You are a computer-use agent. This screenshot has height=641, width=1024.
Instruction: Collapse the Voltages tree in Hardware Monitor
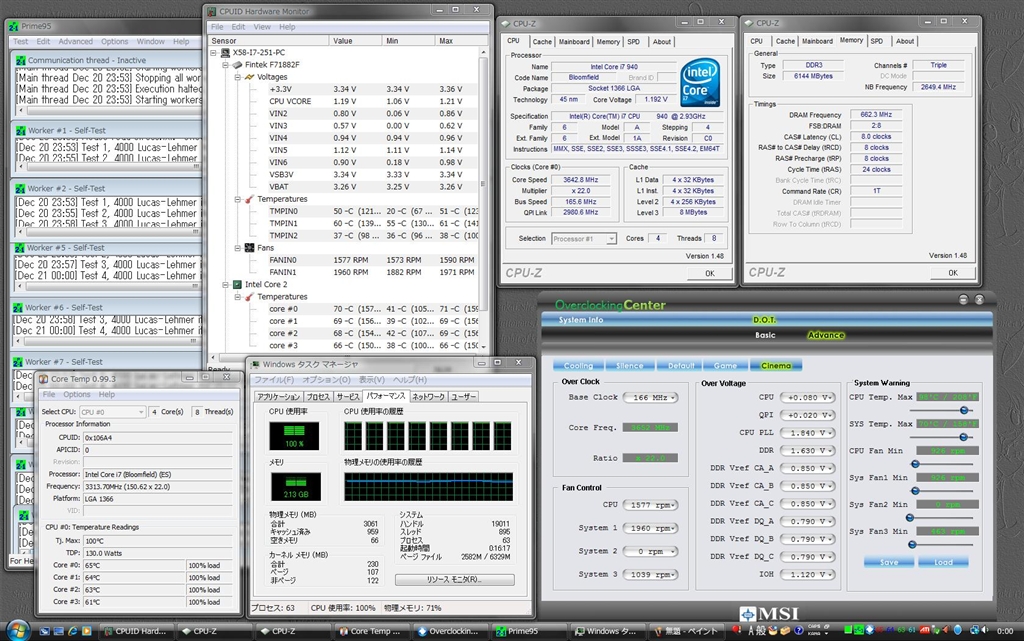(238, 76)
